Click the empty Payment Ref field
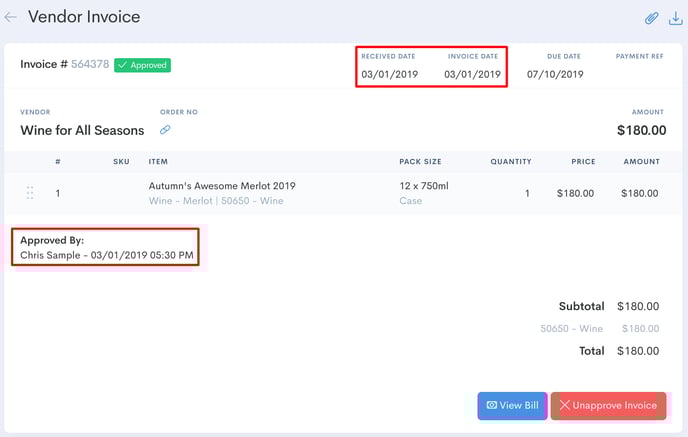688x437 pixels. [639, 74]
